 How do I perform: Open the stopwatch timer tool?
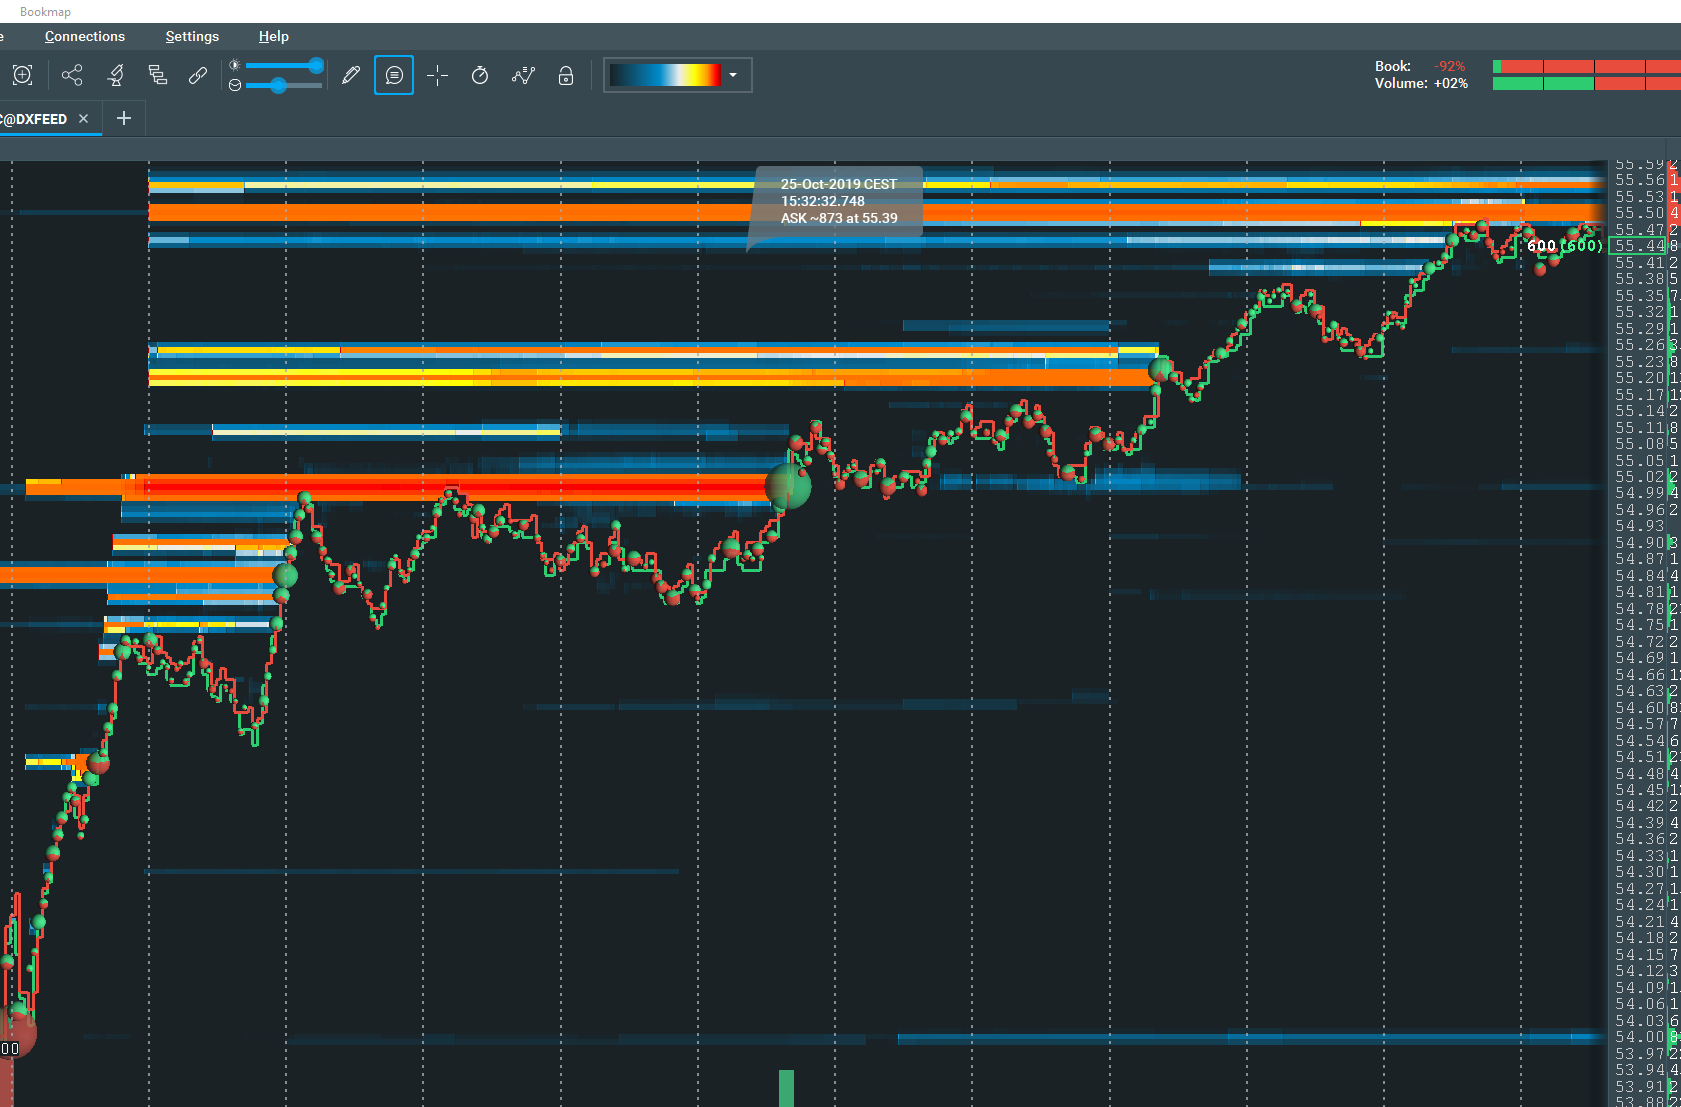pyautogui.click(x=480, y=75)
